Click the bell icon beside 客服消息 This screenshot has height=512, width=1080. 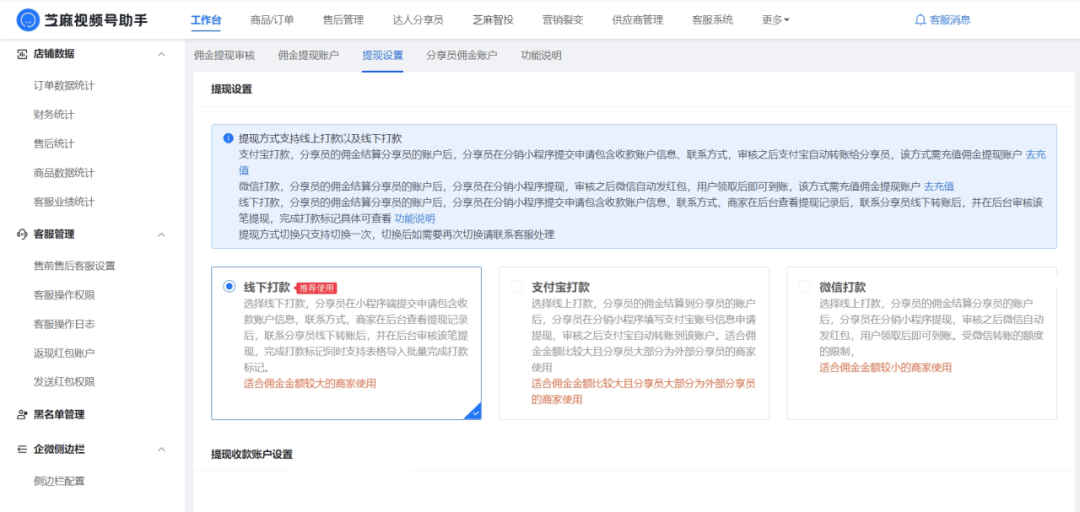920,20
